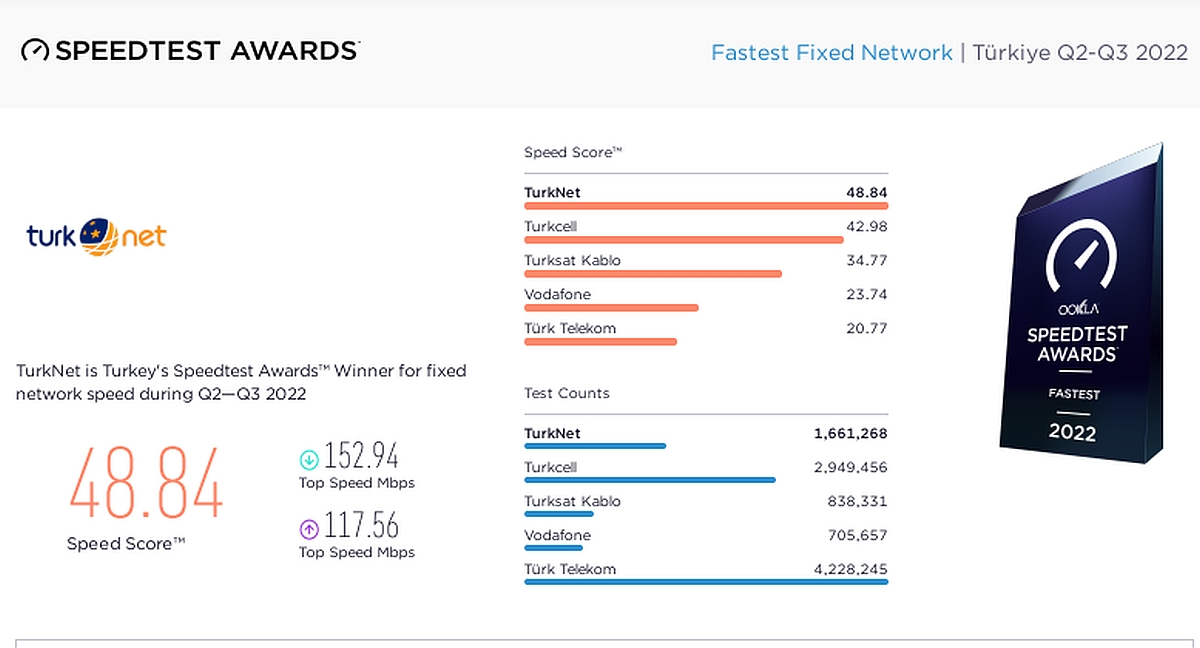Screen dimensions: 1200x648
Task: Click the 117.56 upload speed value
Action: point(361,526)
